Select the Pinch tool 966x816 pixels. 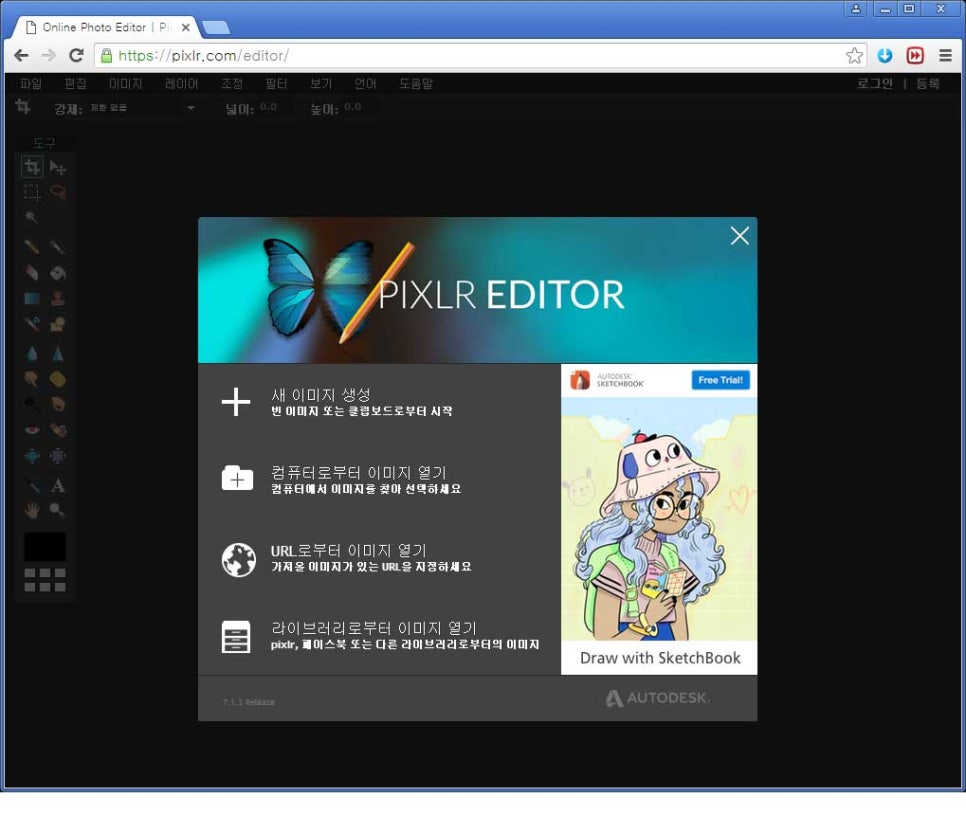58,456
